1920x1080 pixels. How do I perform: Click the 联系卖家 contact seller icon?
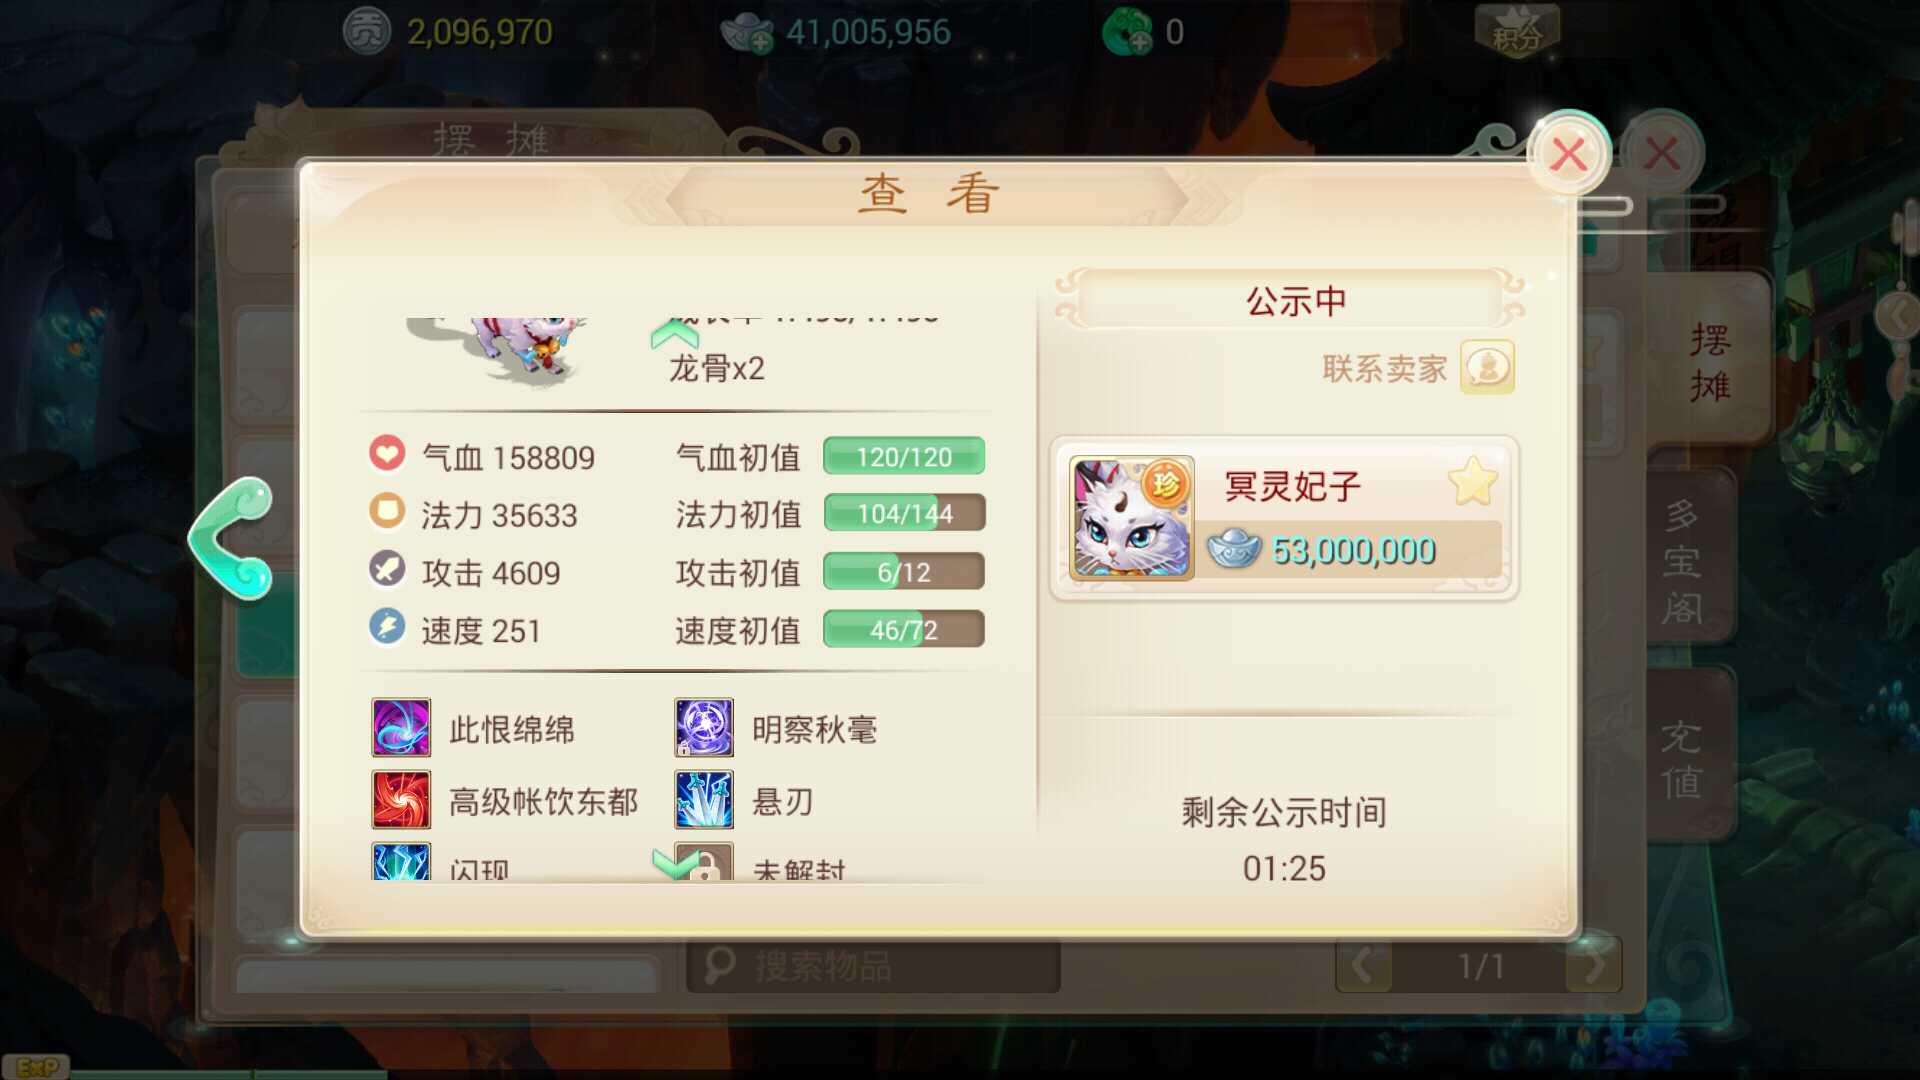pyautogui.click(x=1487, y=367)
